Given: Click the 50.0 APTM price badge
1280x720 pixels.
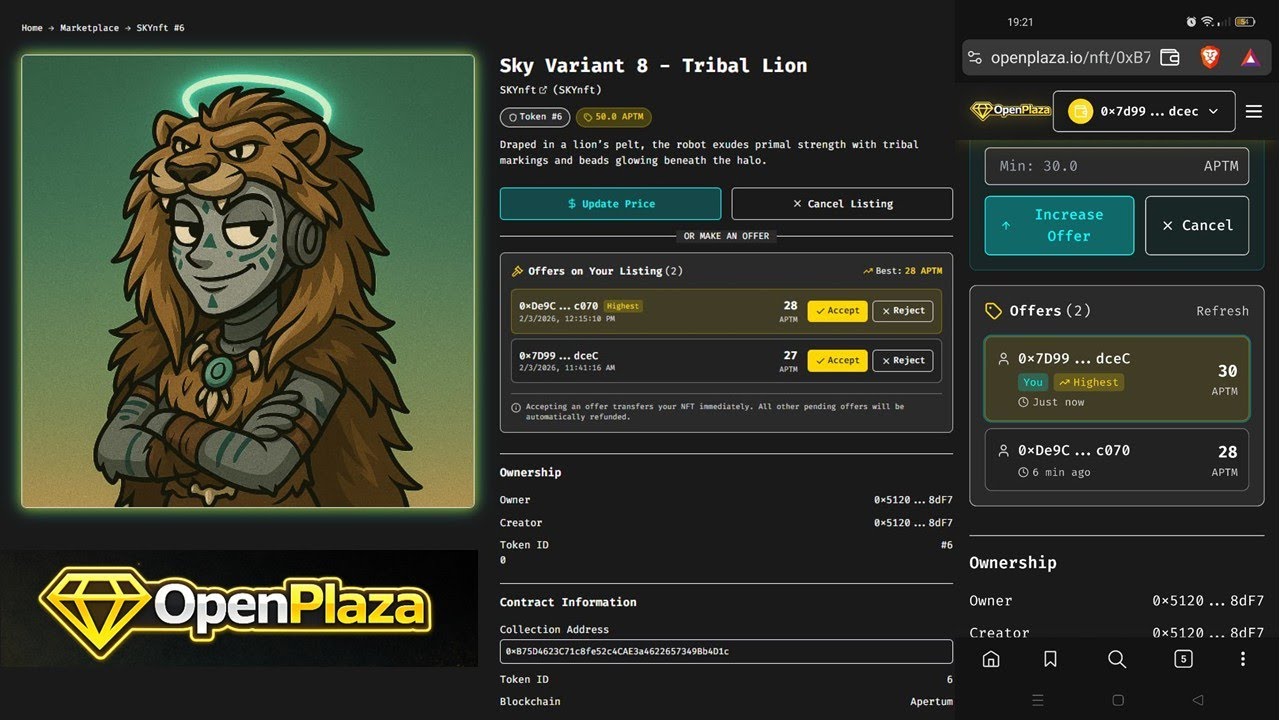Looking at the screenshot, I should coord(614,117).
